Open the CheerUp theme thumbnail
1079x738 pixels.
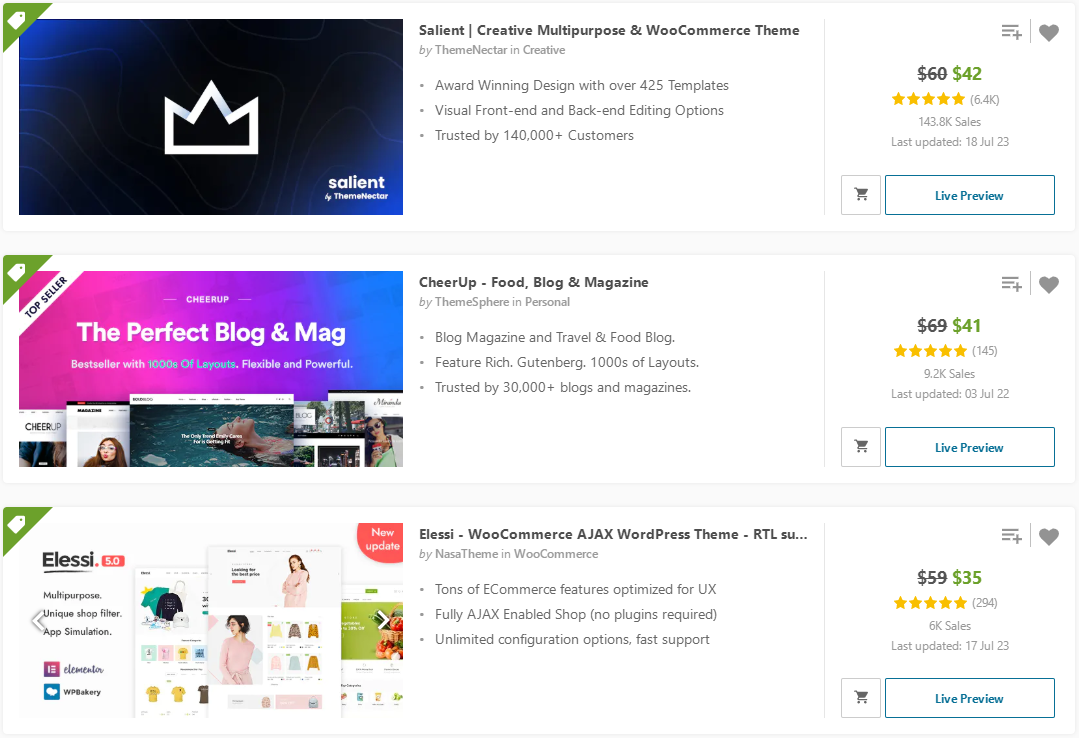pos(211,369)
